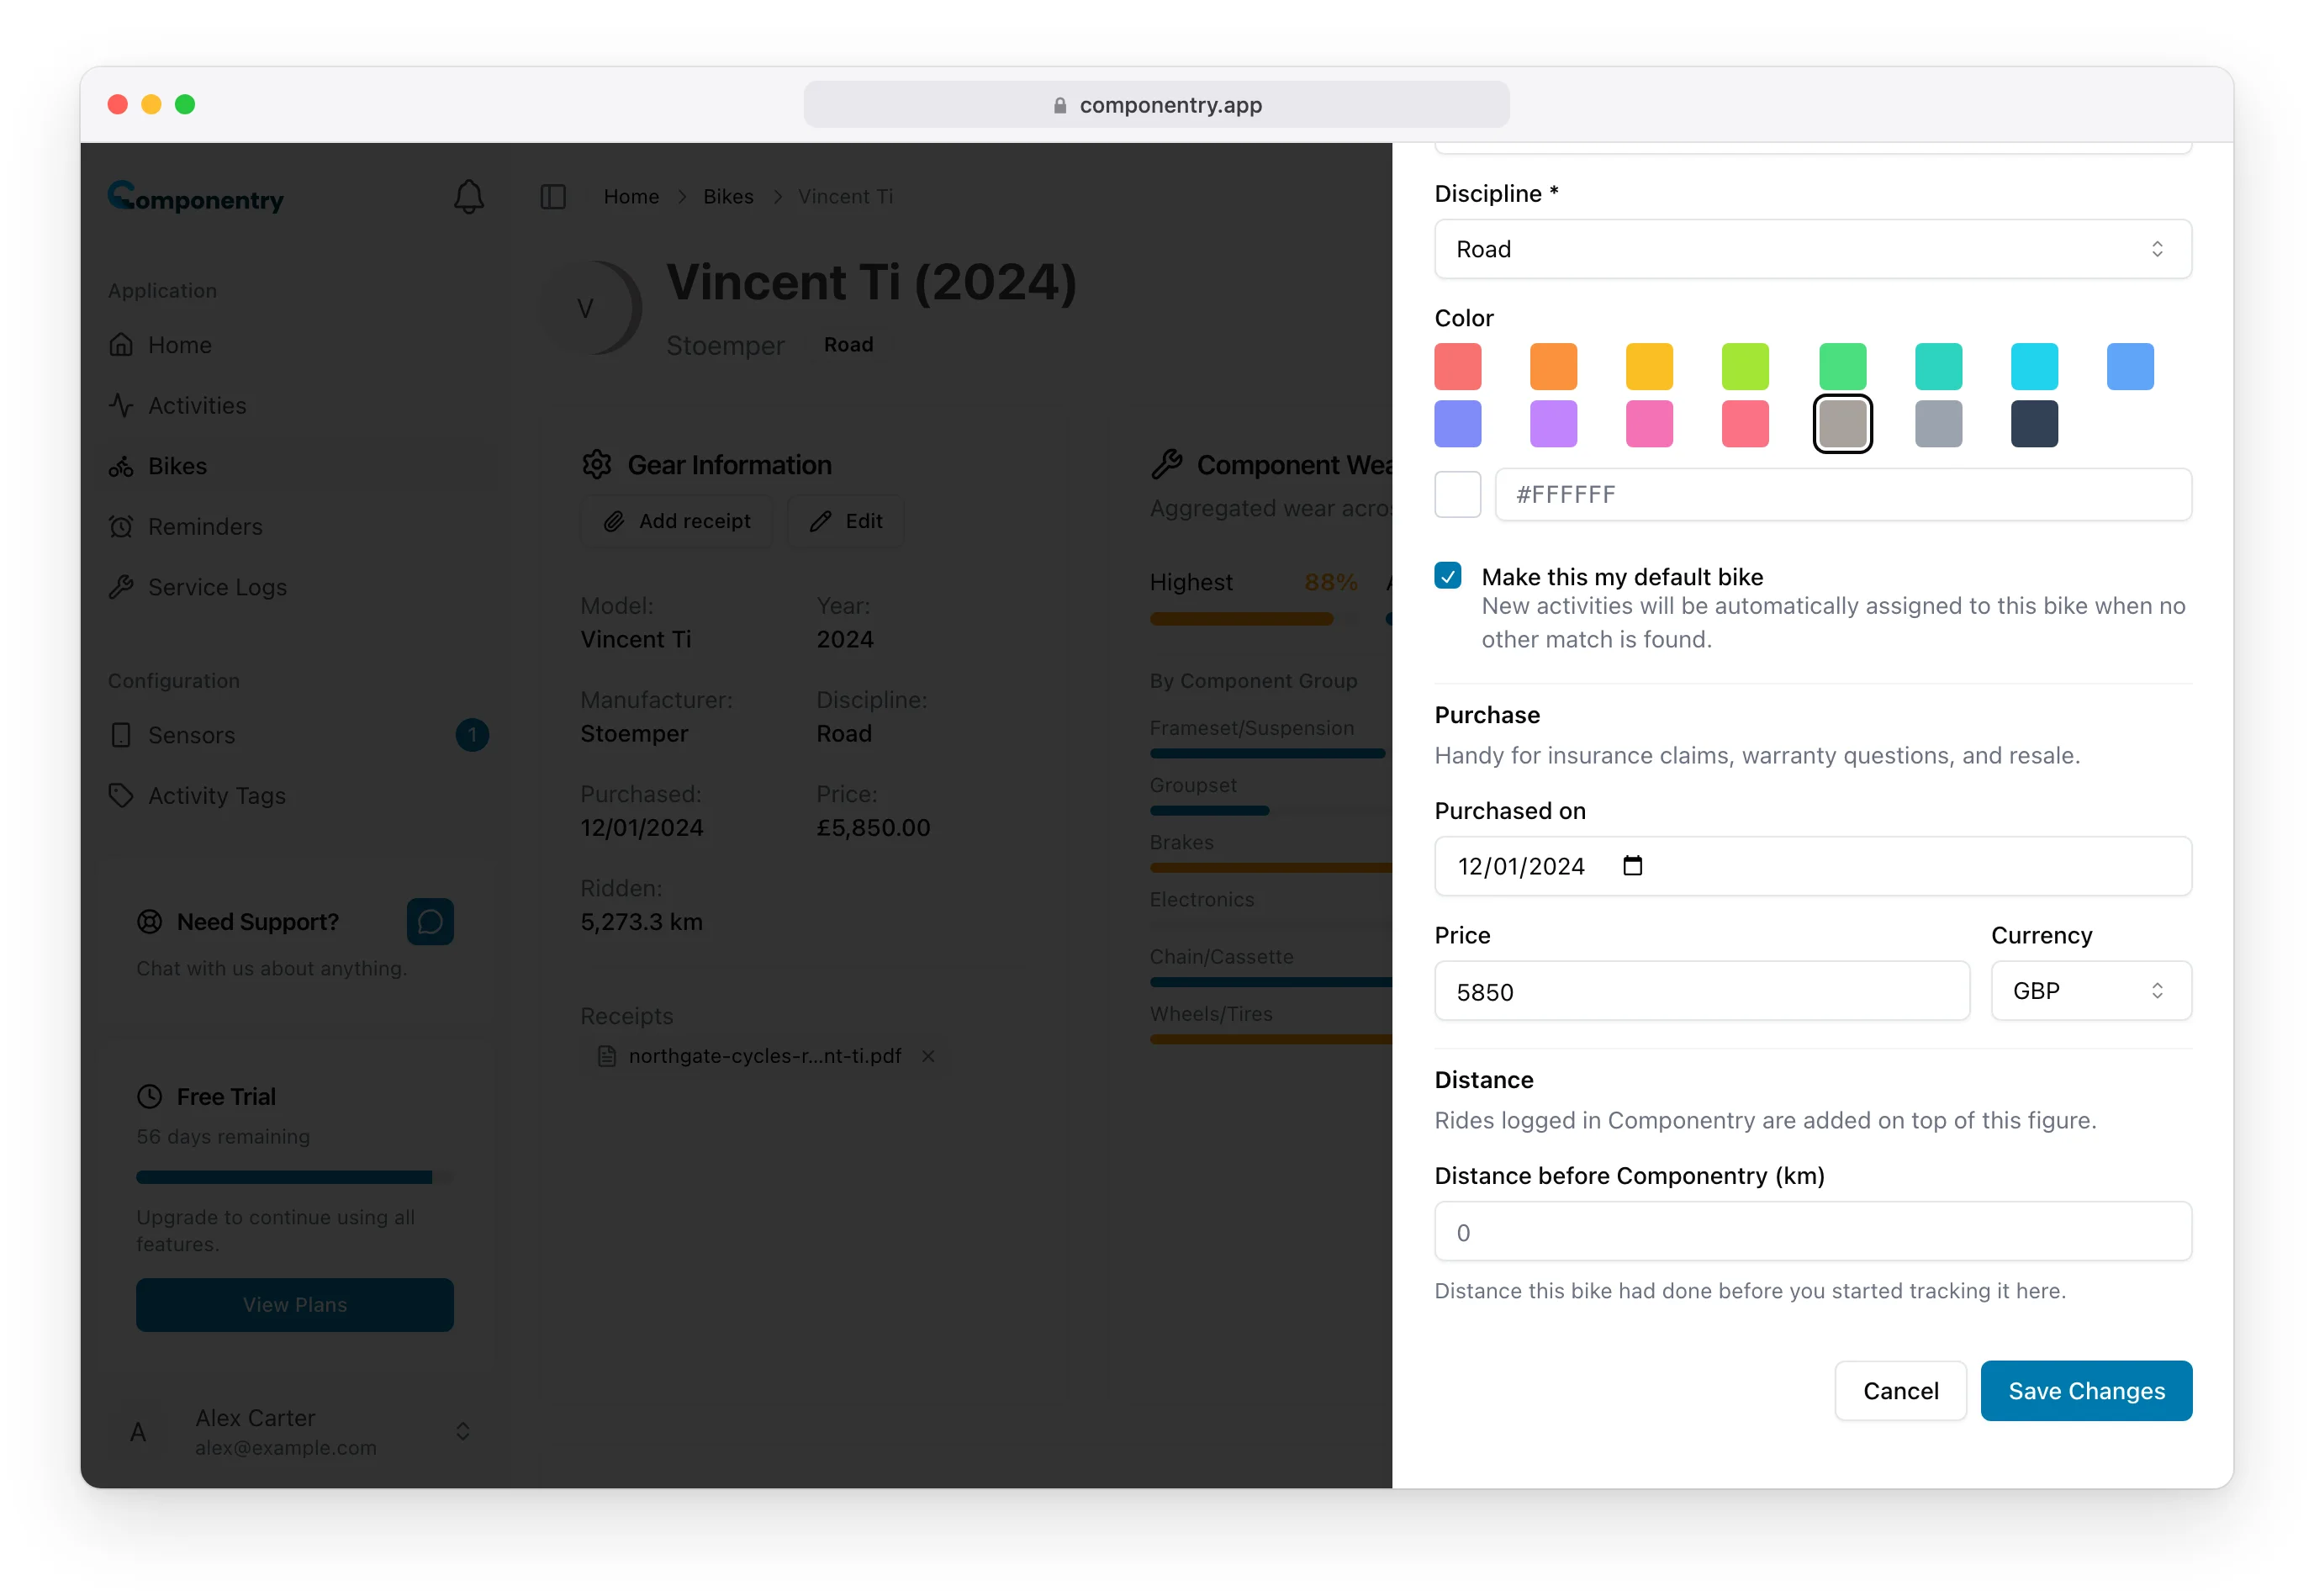The width and height of the screenshot is (2314, 1596).
Task: Click the Free Trial clock icon
Action: [149, 1096]
